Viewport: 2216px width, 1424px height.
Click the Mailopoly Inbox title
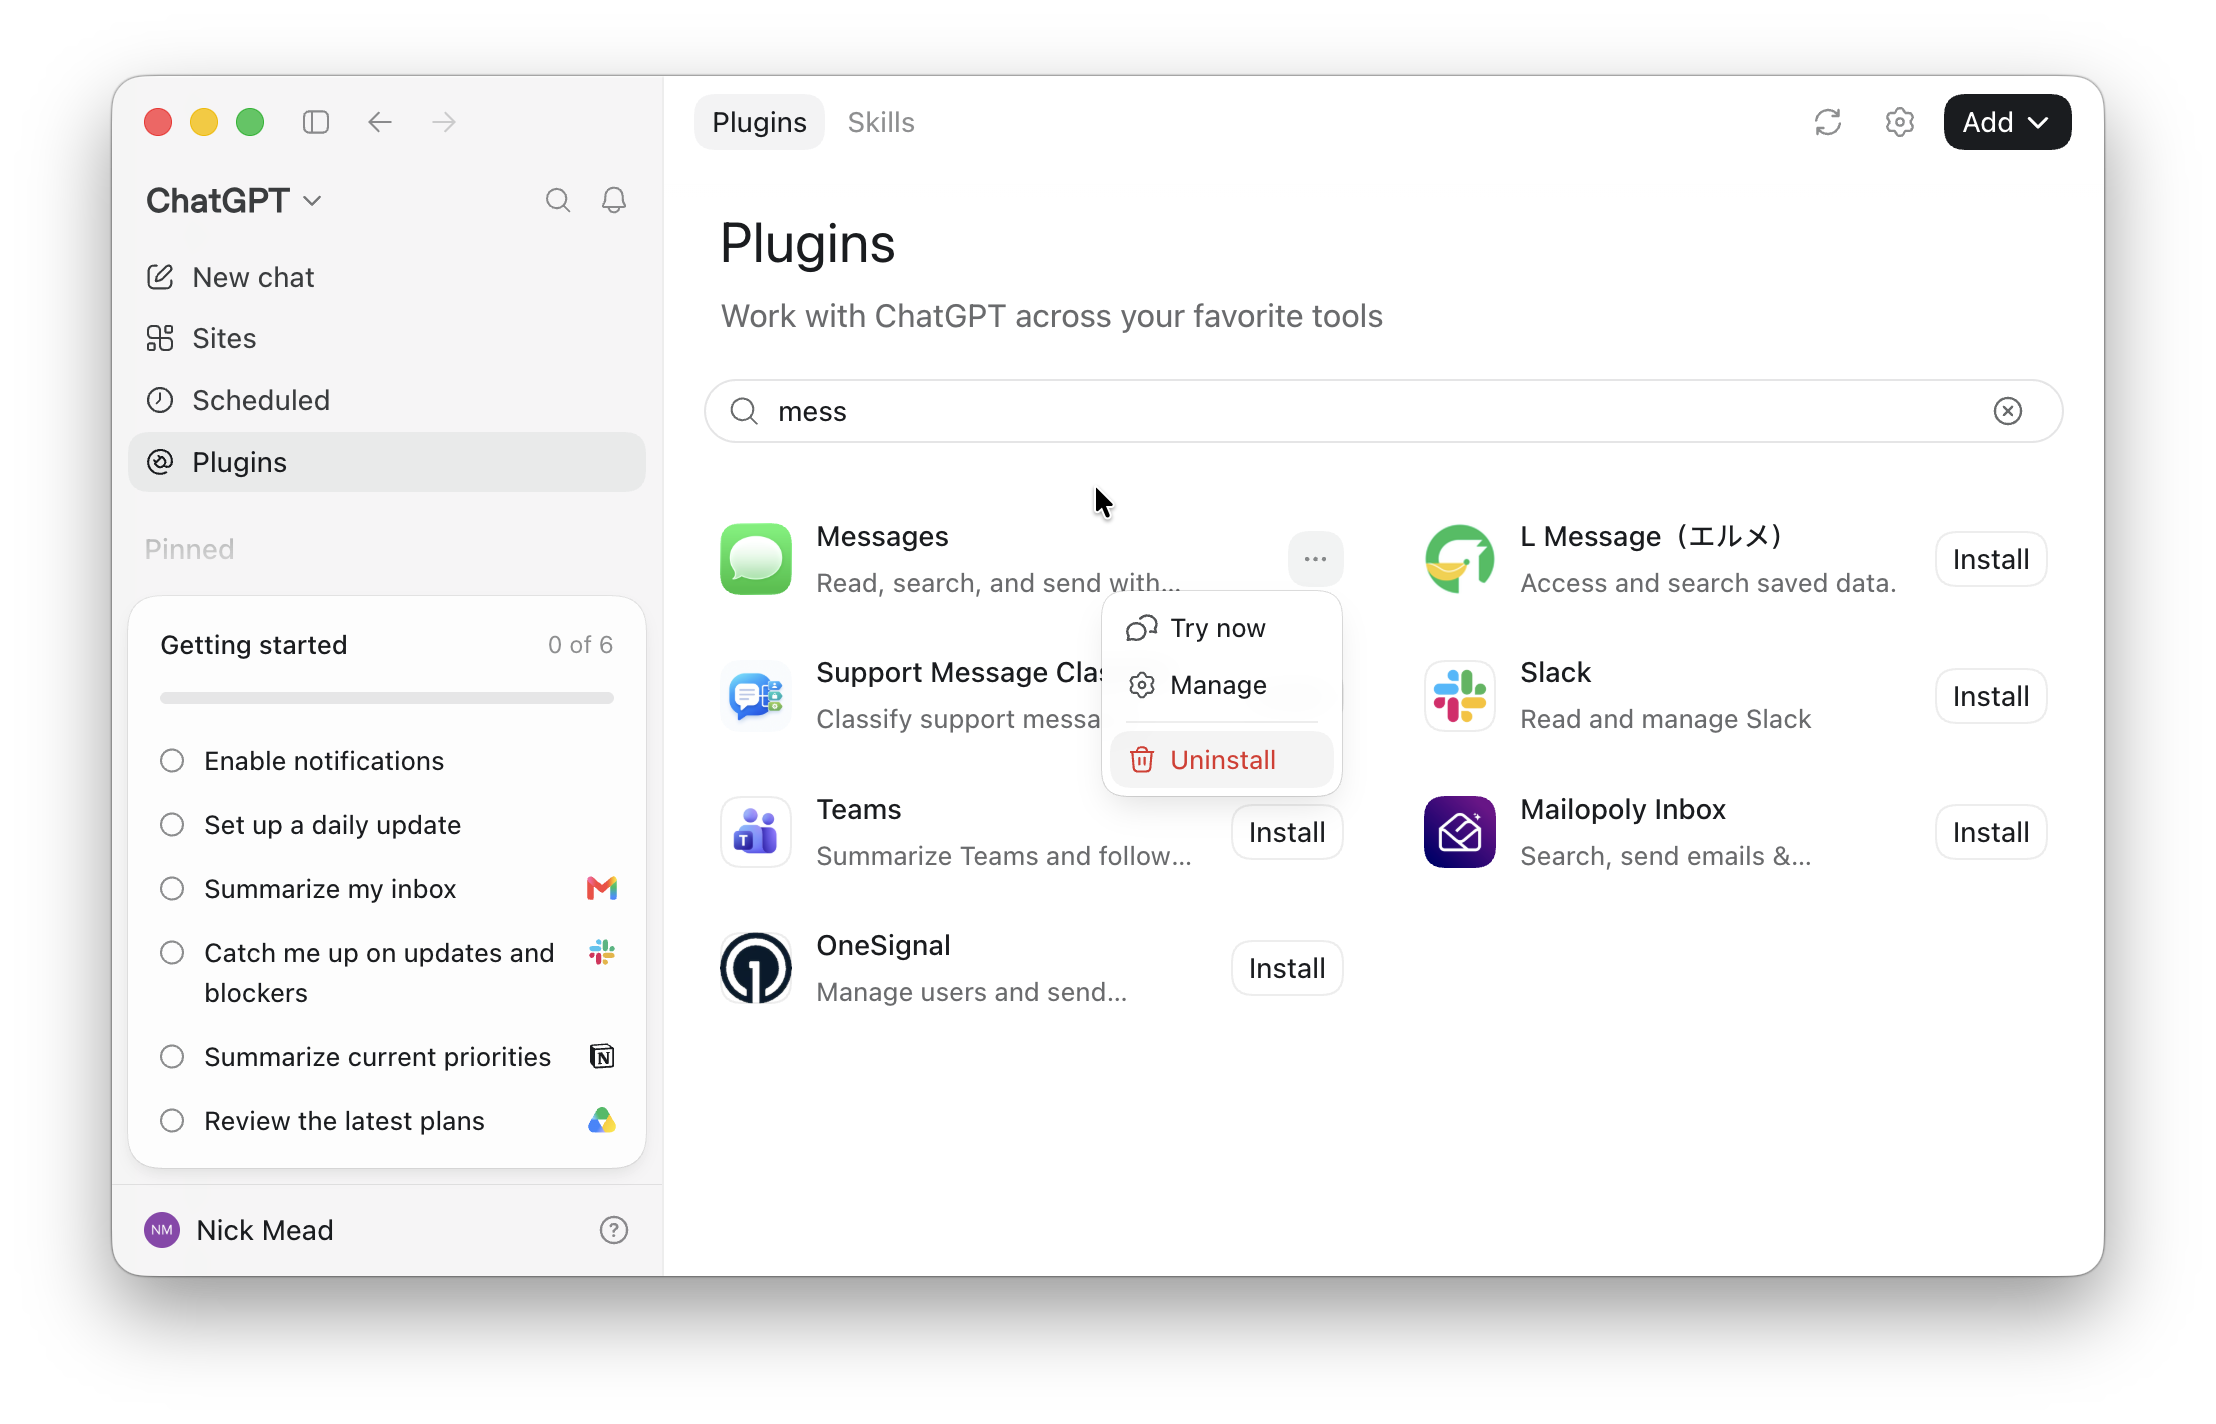1623,809
